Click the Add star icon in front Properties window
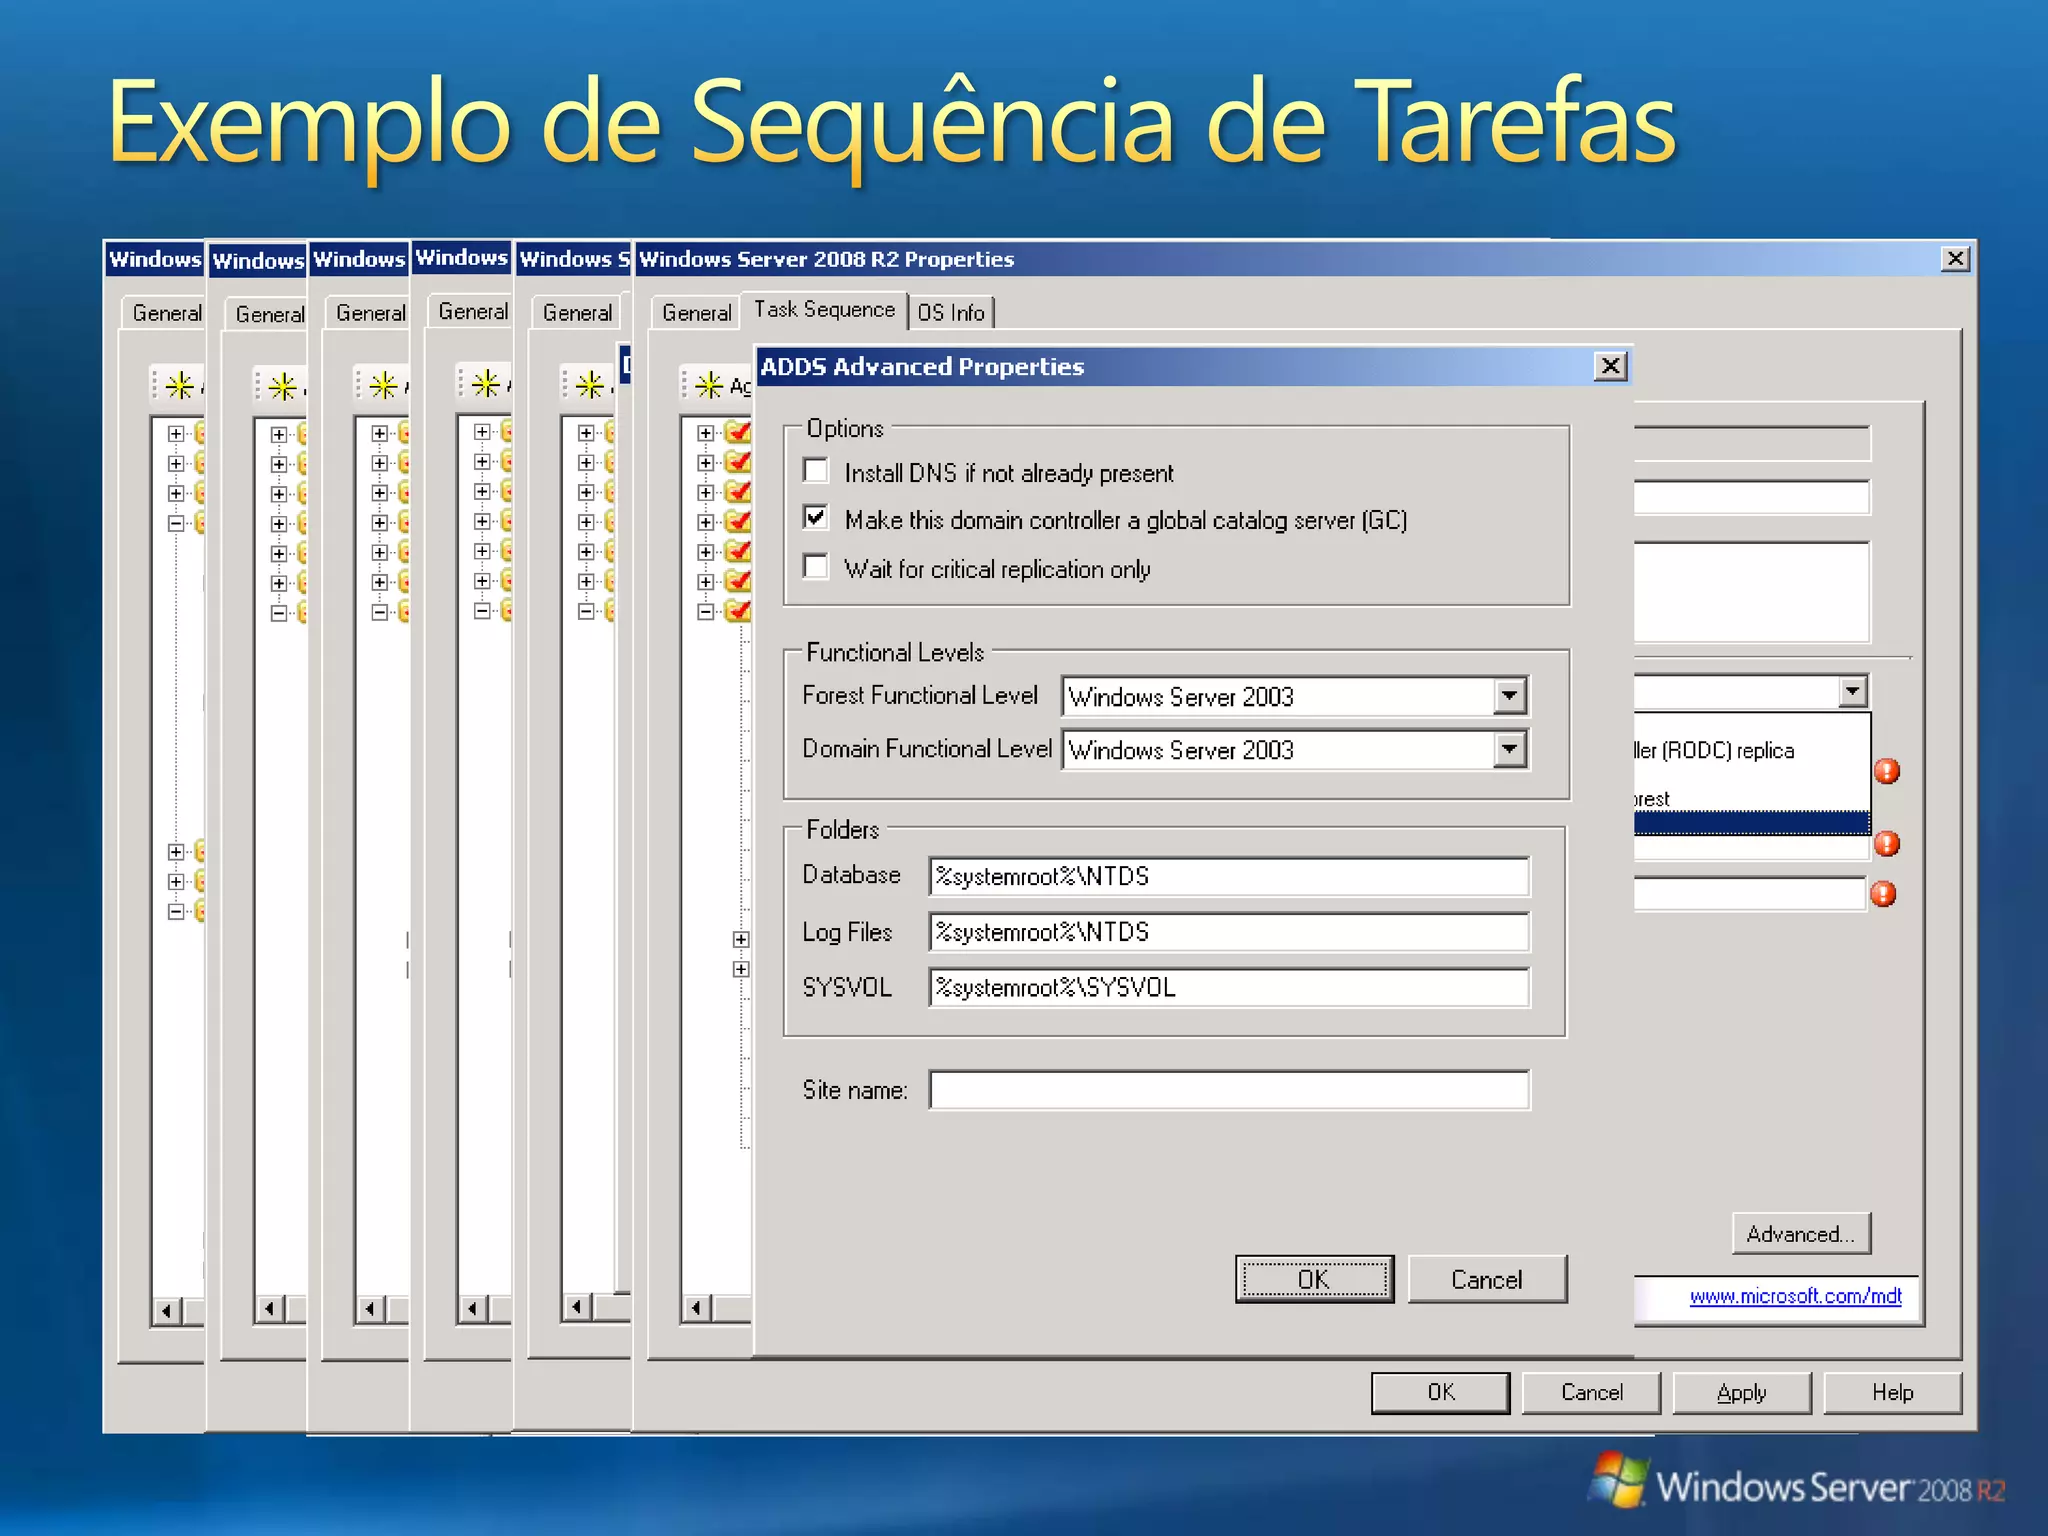This screenshot has width=2048, height=1536. 709,385
